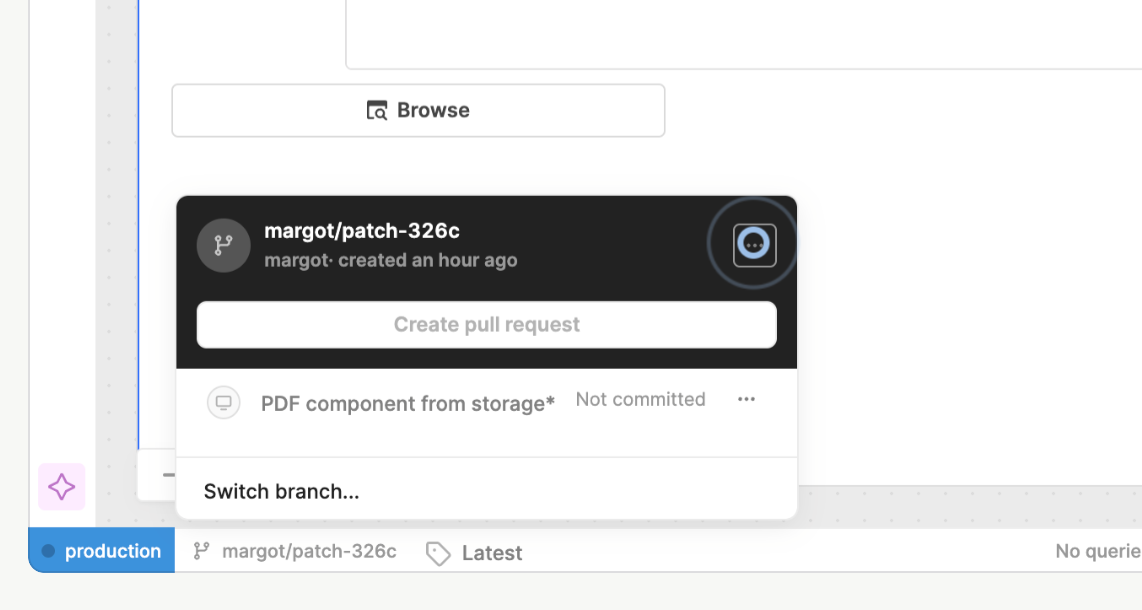
Task: Click the tag icon next to Latest
Action: pyautogui.click(x=437, y=553)
